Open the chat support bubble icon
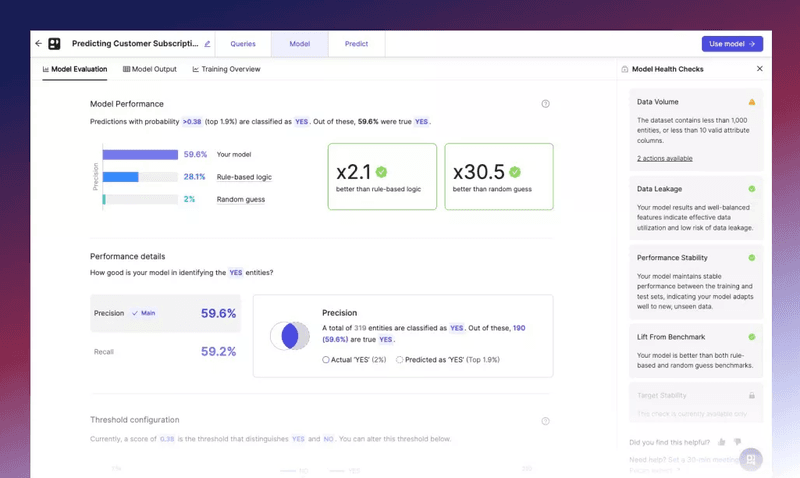The height and width of the screenshot is (478, 800). click(x=751, y=459)
